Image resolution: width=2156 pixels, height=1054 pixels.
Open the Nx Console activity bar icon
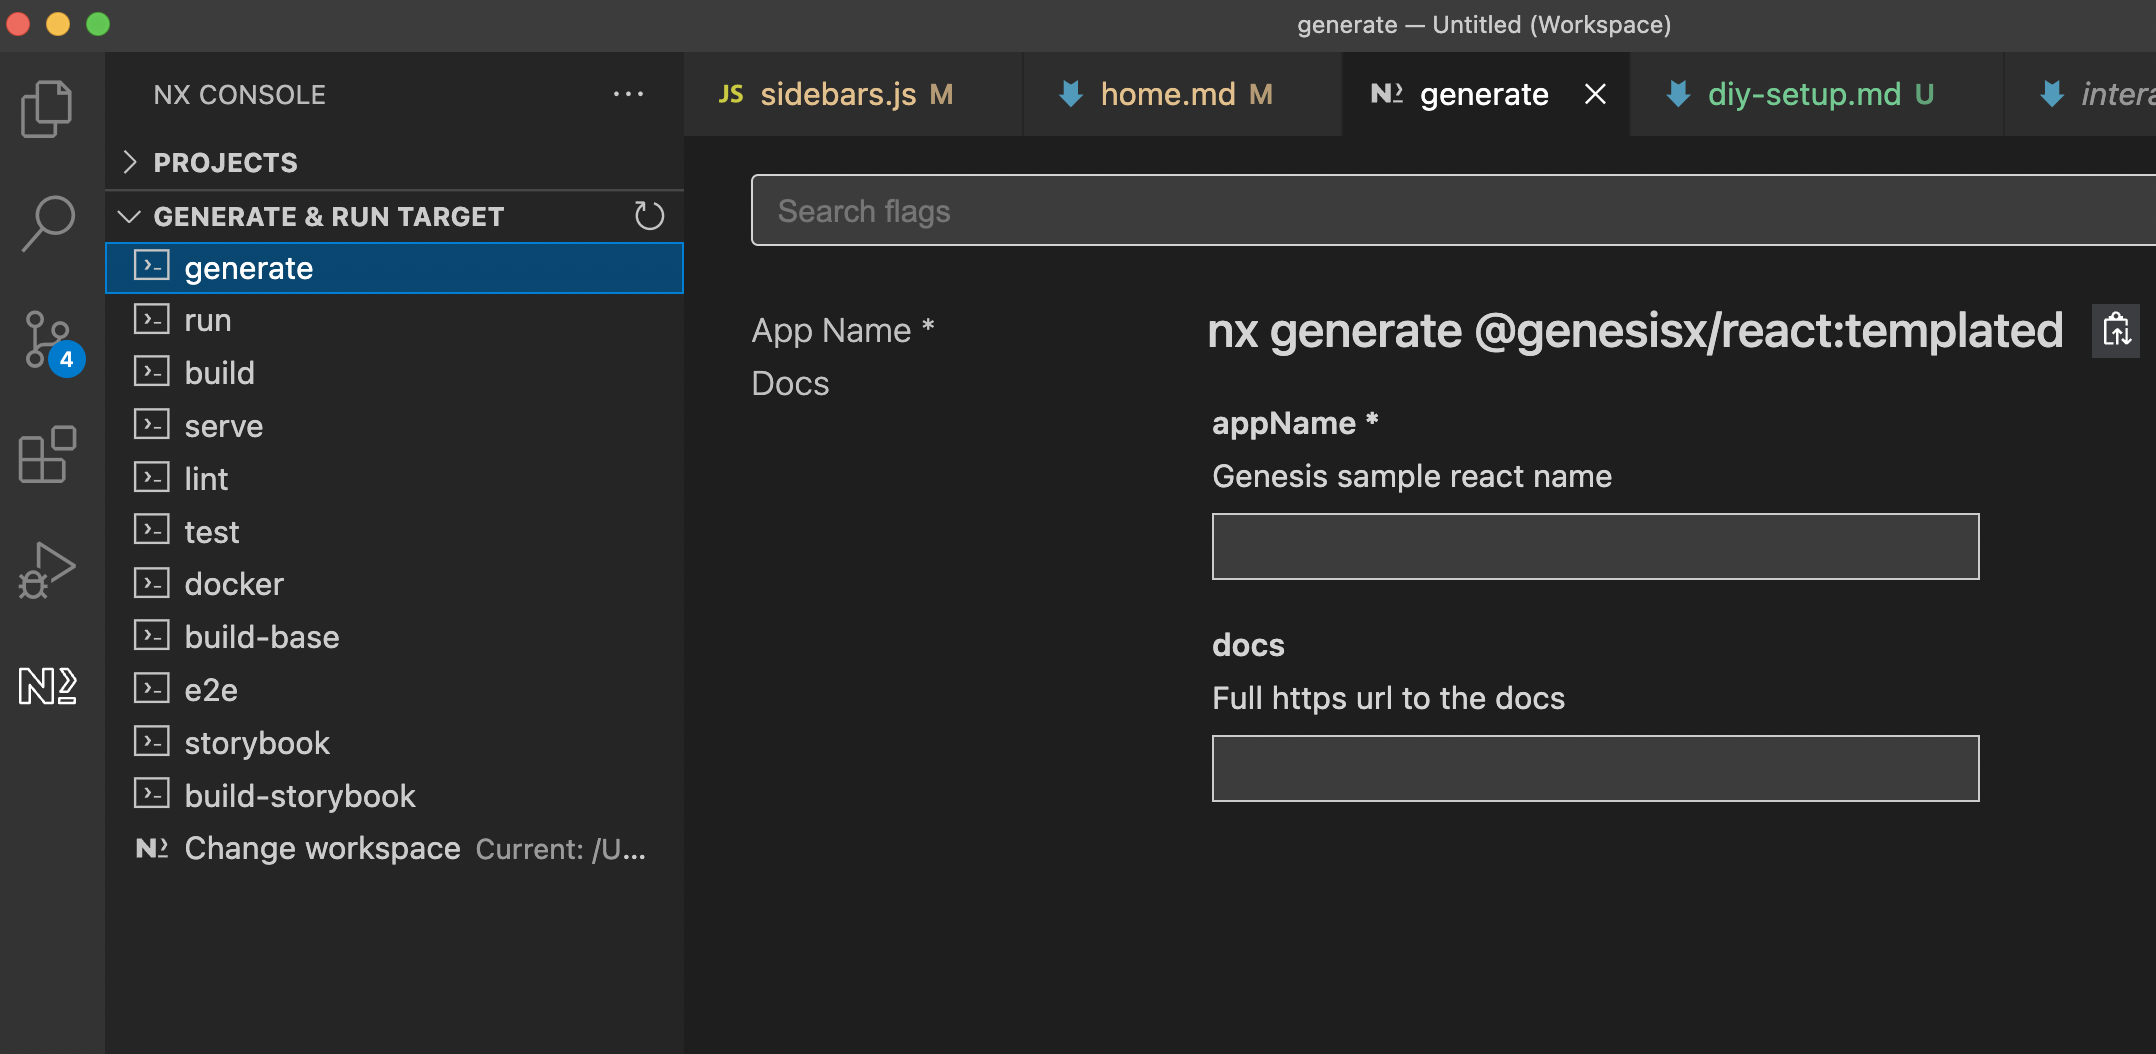[x=47, y=686]
